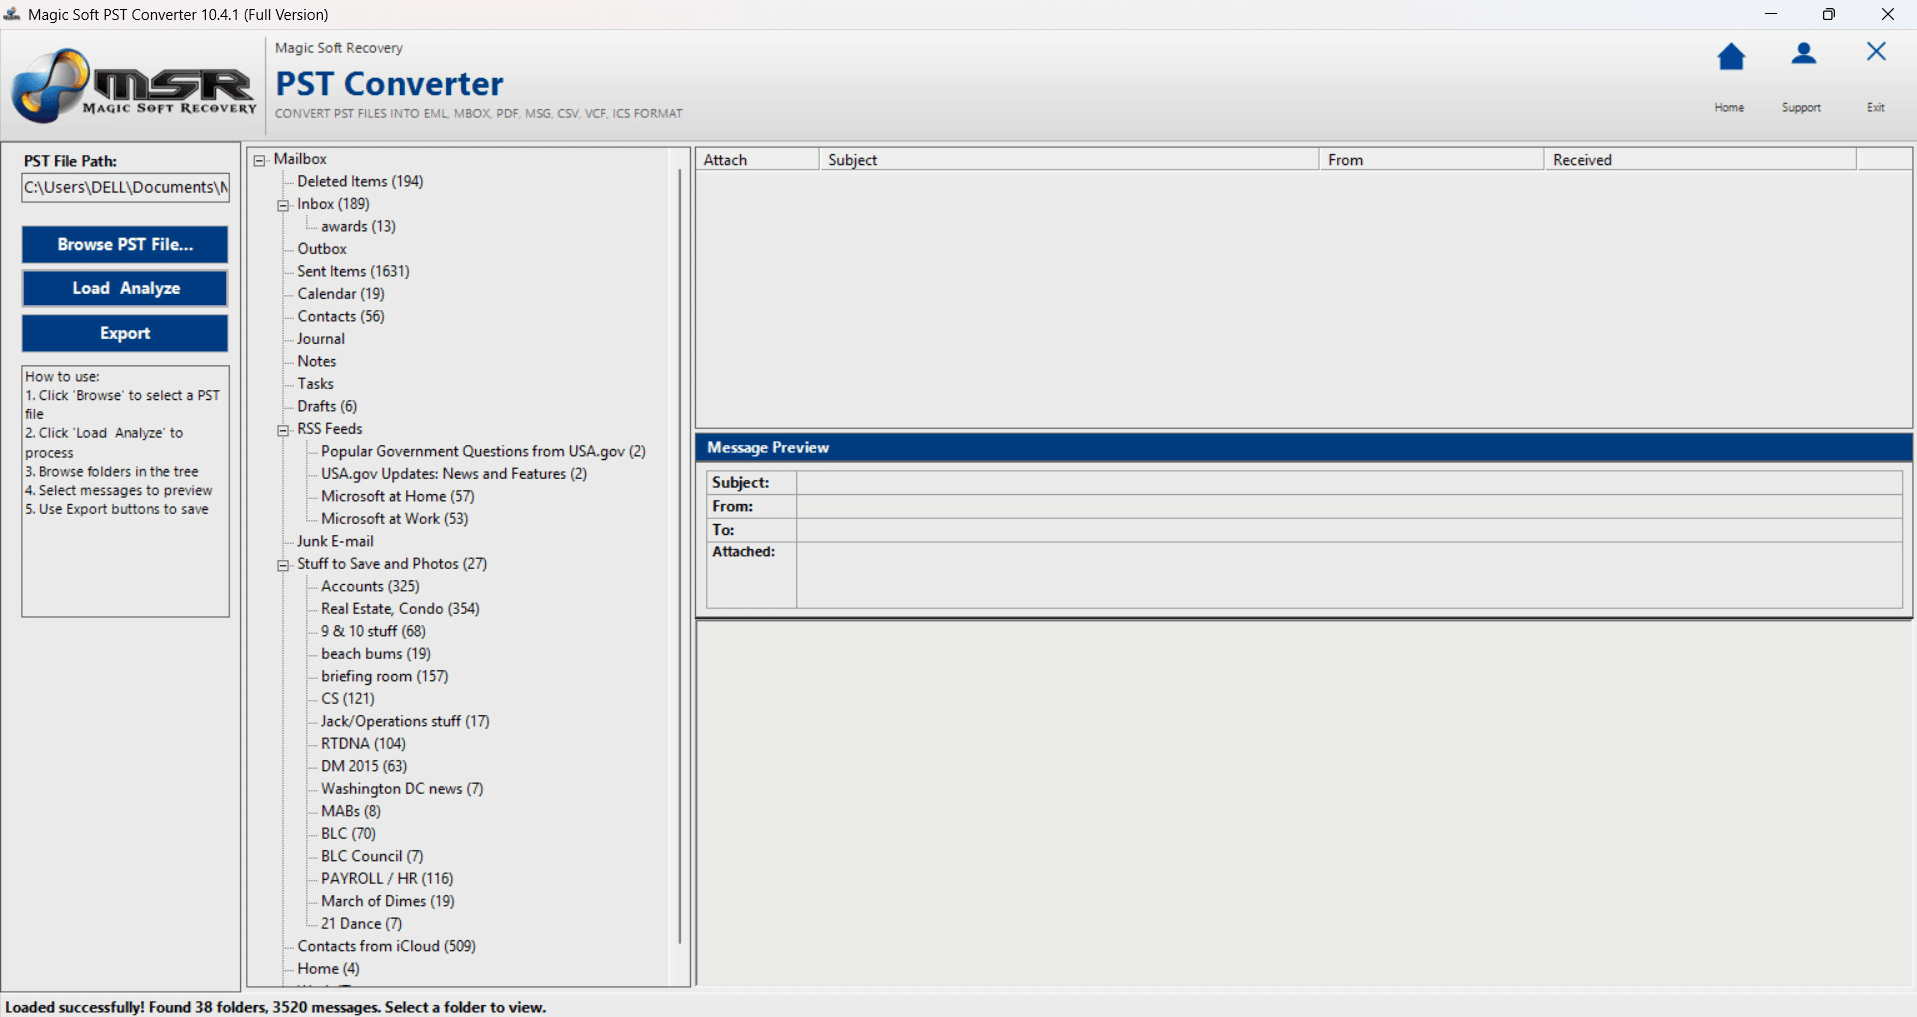Viewport: 1917px width, 1017px height.
Task: Click the folder tree vertical scrollbar
Action: pos(680,555)
